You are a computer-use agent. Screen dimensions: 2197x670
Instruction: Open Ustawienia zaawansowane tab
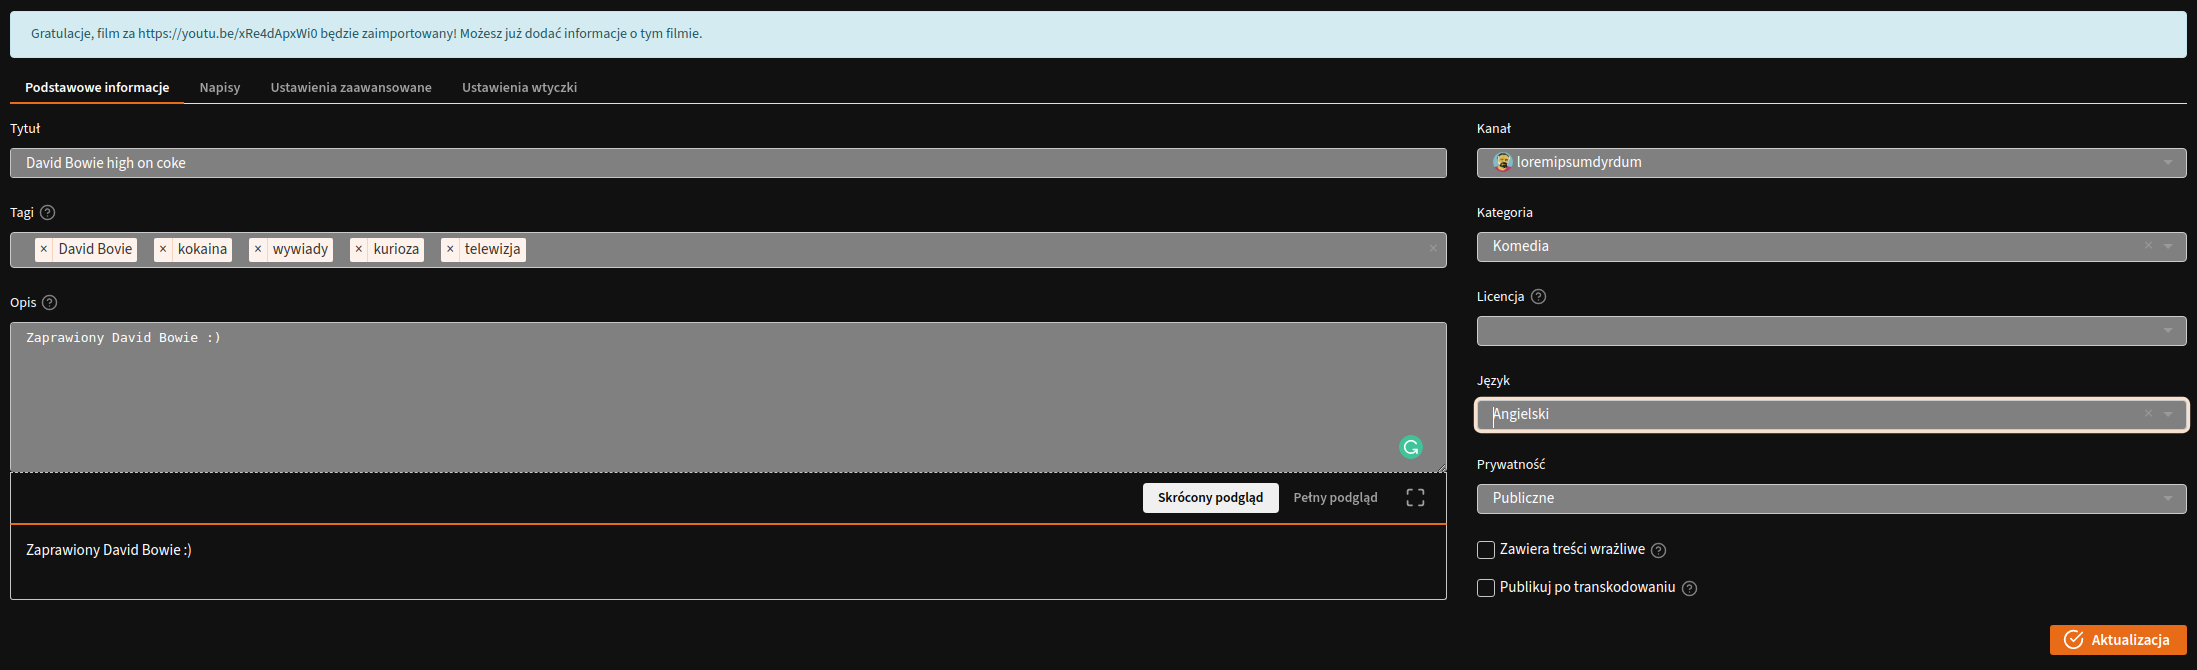click(351, 88)
